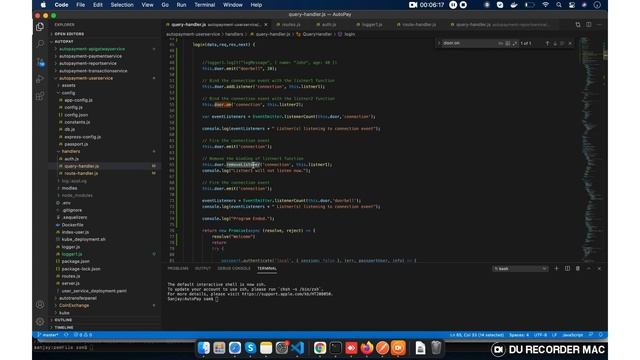Open the Search view in activity bar
Viewport: 640px width, 360px height.
point(40,44)
